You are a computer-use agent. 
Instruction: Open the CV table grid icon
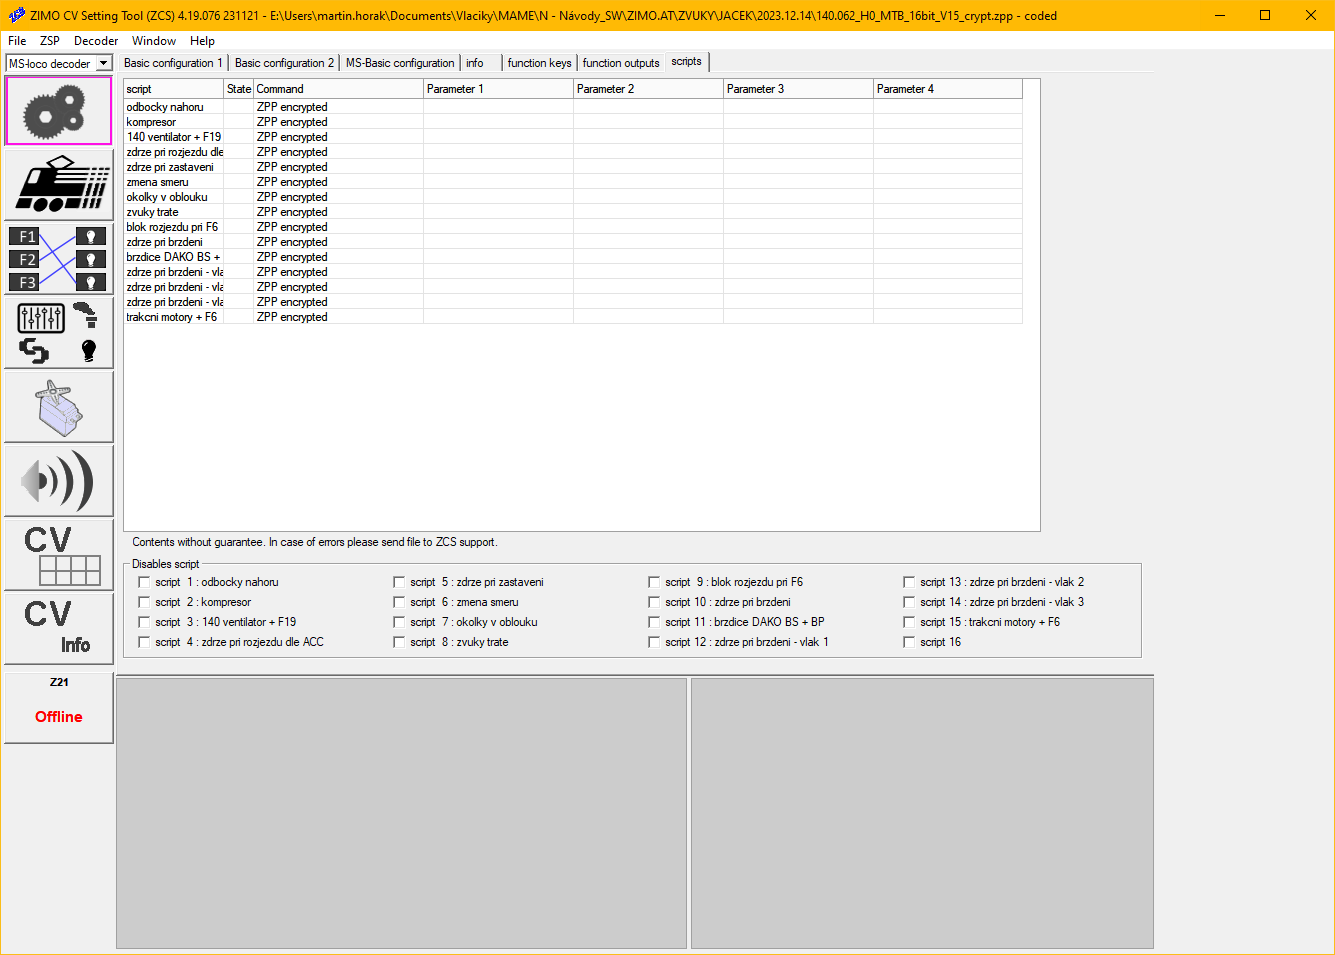click(58, 555)
